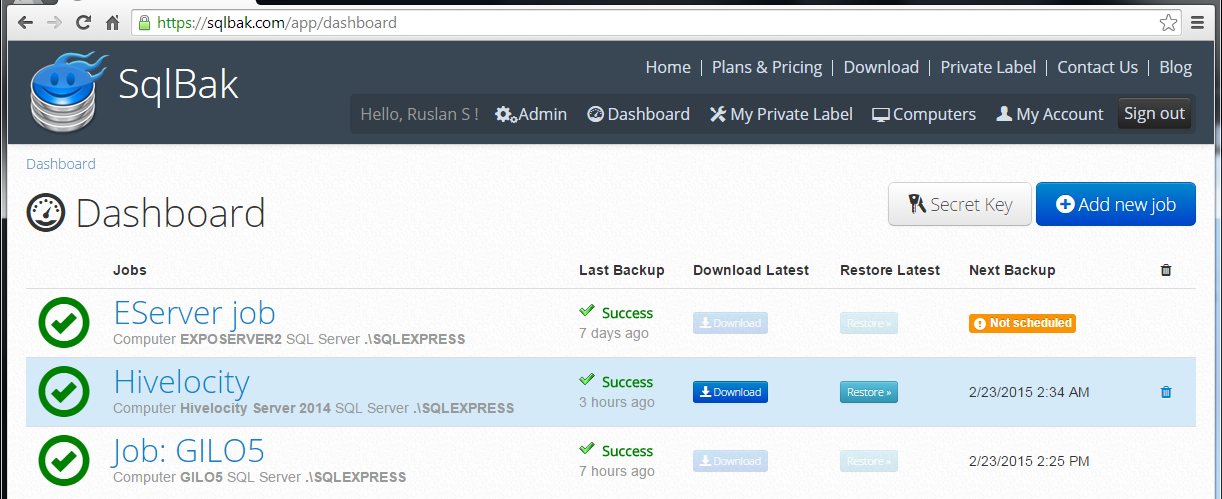This screenshot has height=499, width=1222.
Task: Open the Chrome hamburger menu
Action: (x=1198, y=22)
